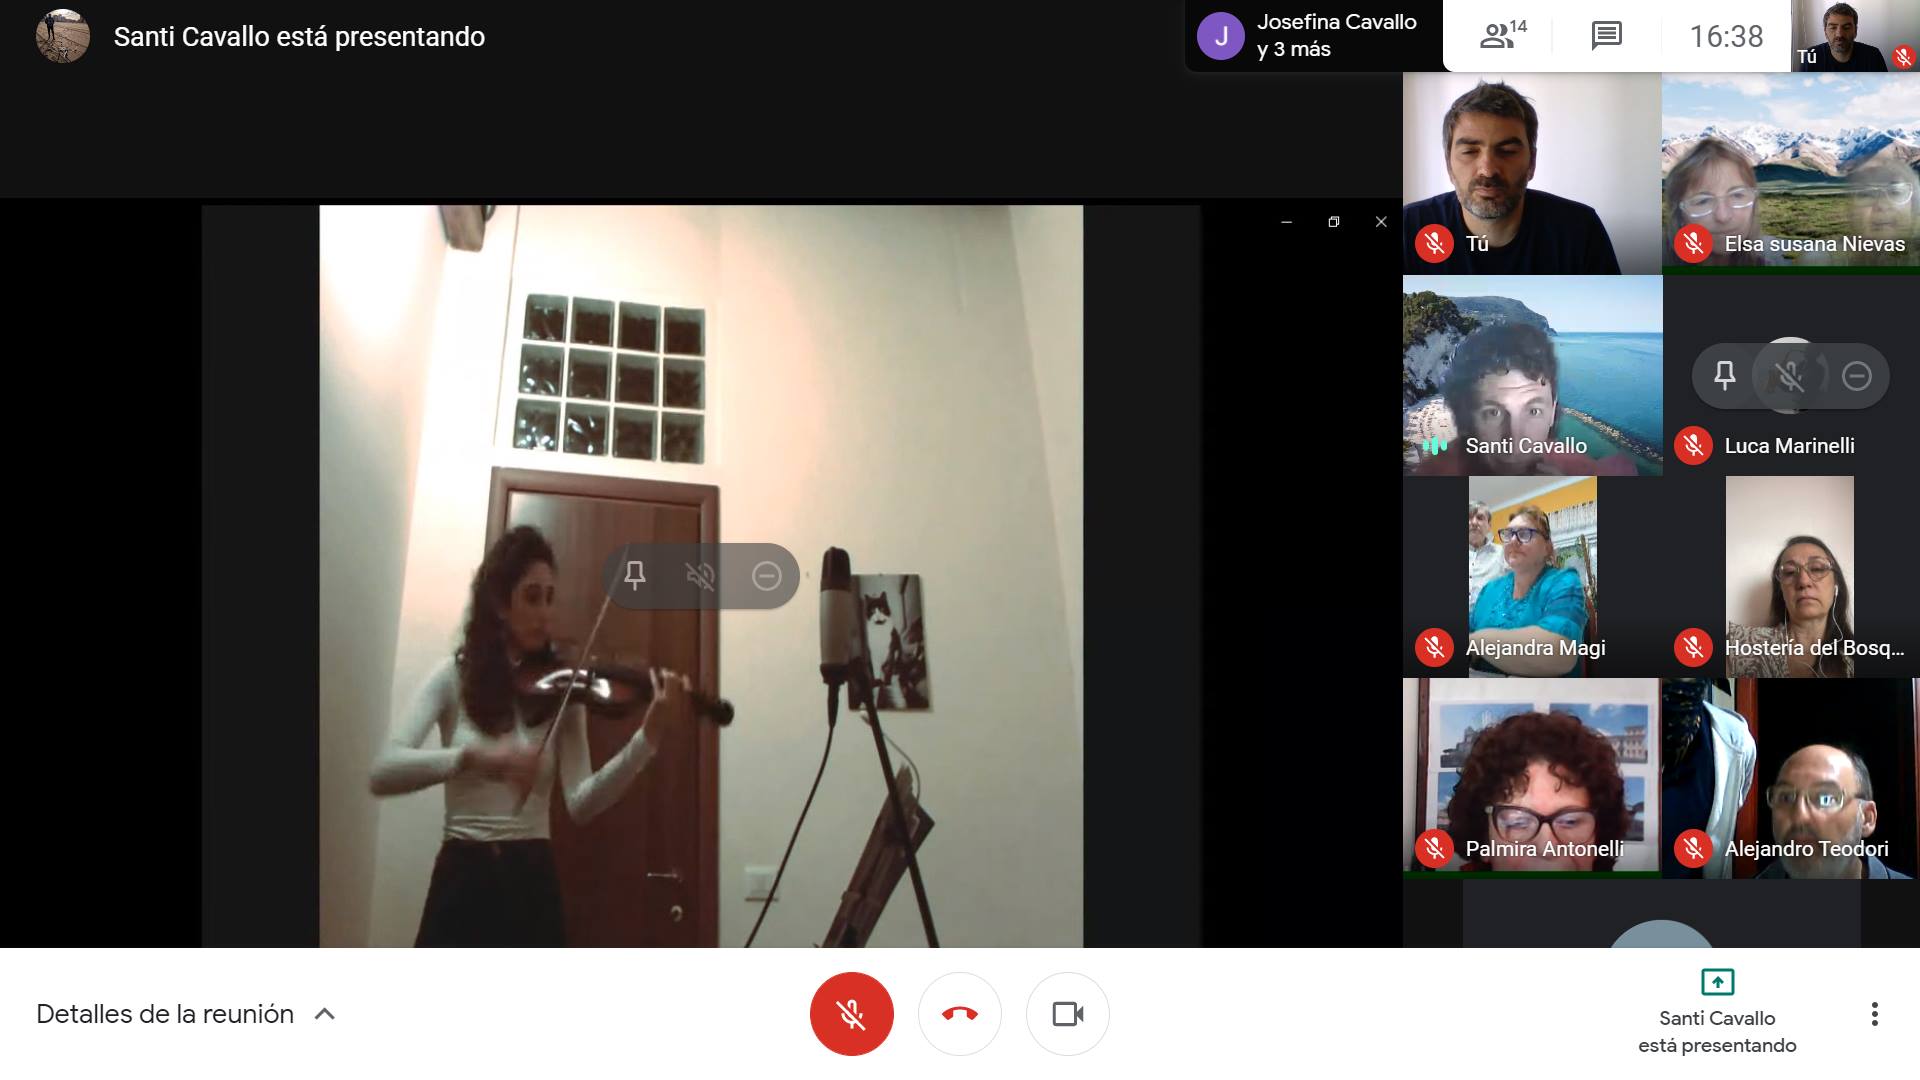The image size is (1920, 1080).
Task: Expand Detalles de la reunión chevron
Action: pos(324,1014)
